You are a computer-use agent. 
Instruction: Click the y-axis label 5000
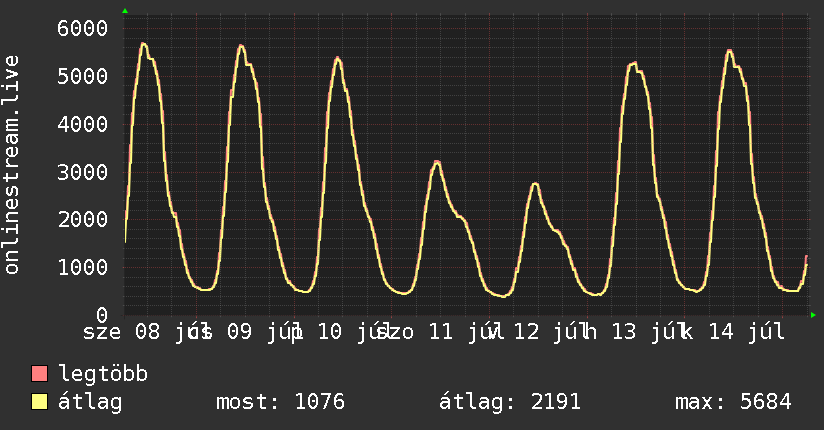(x=83, y=76)
